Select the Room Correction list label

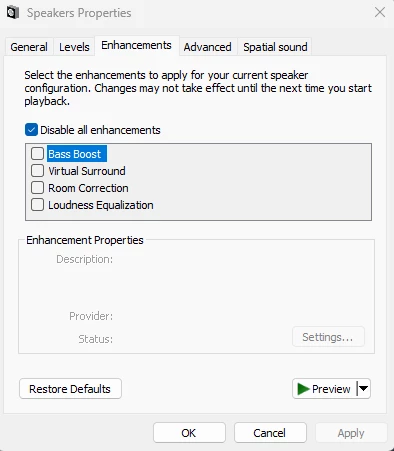coord(88,188)
